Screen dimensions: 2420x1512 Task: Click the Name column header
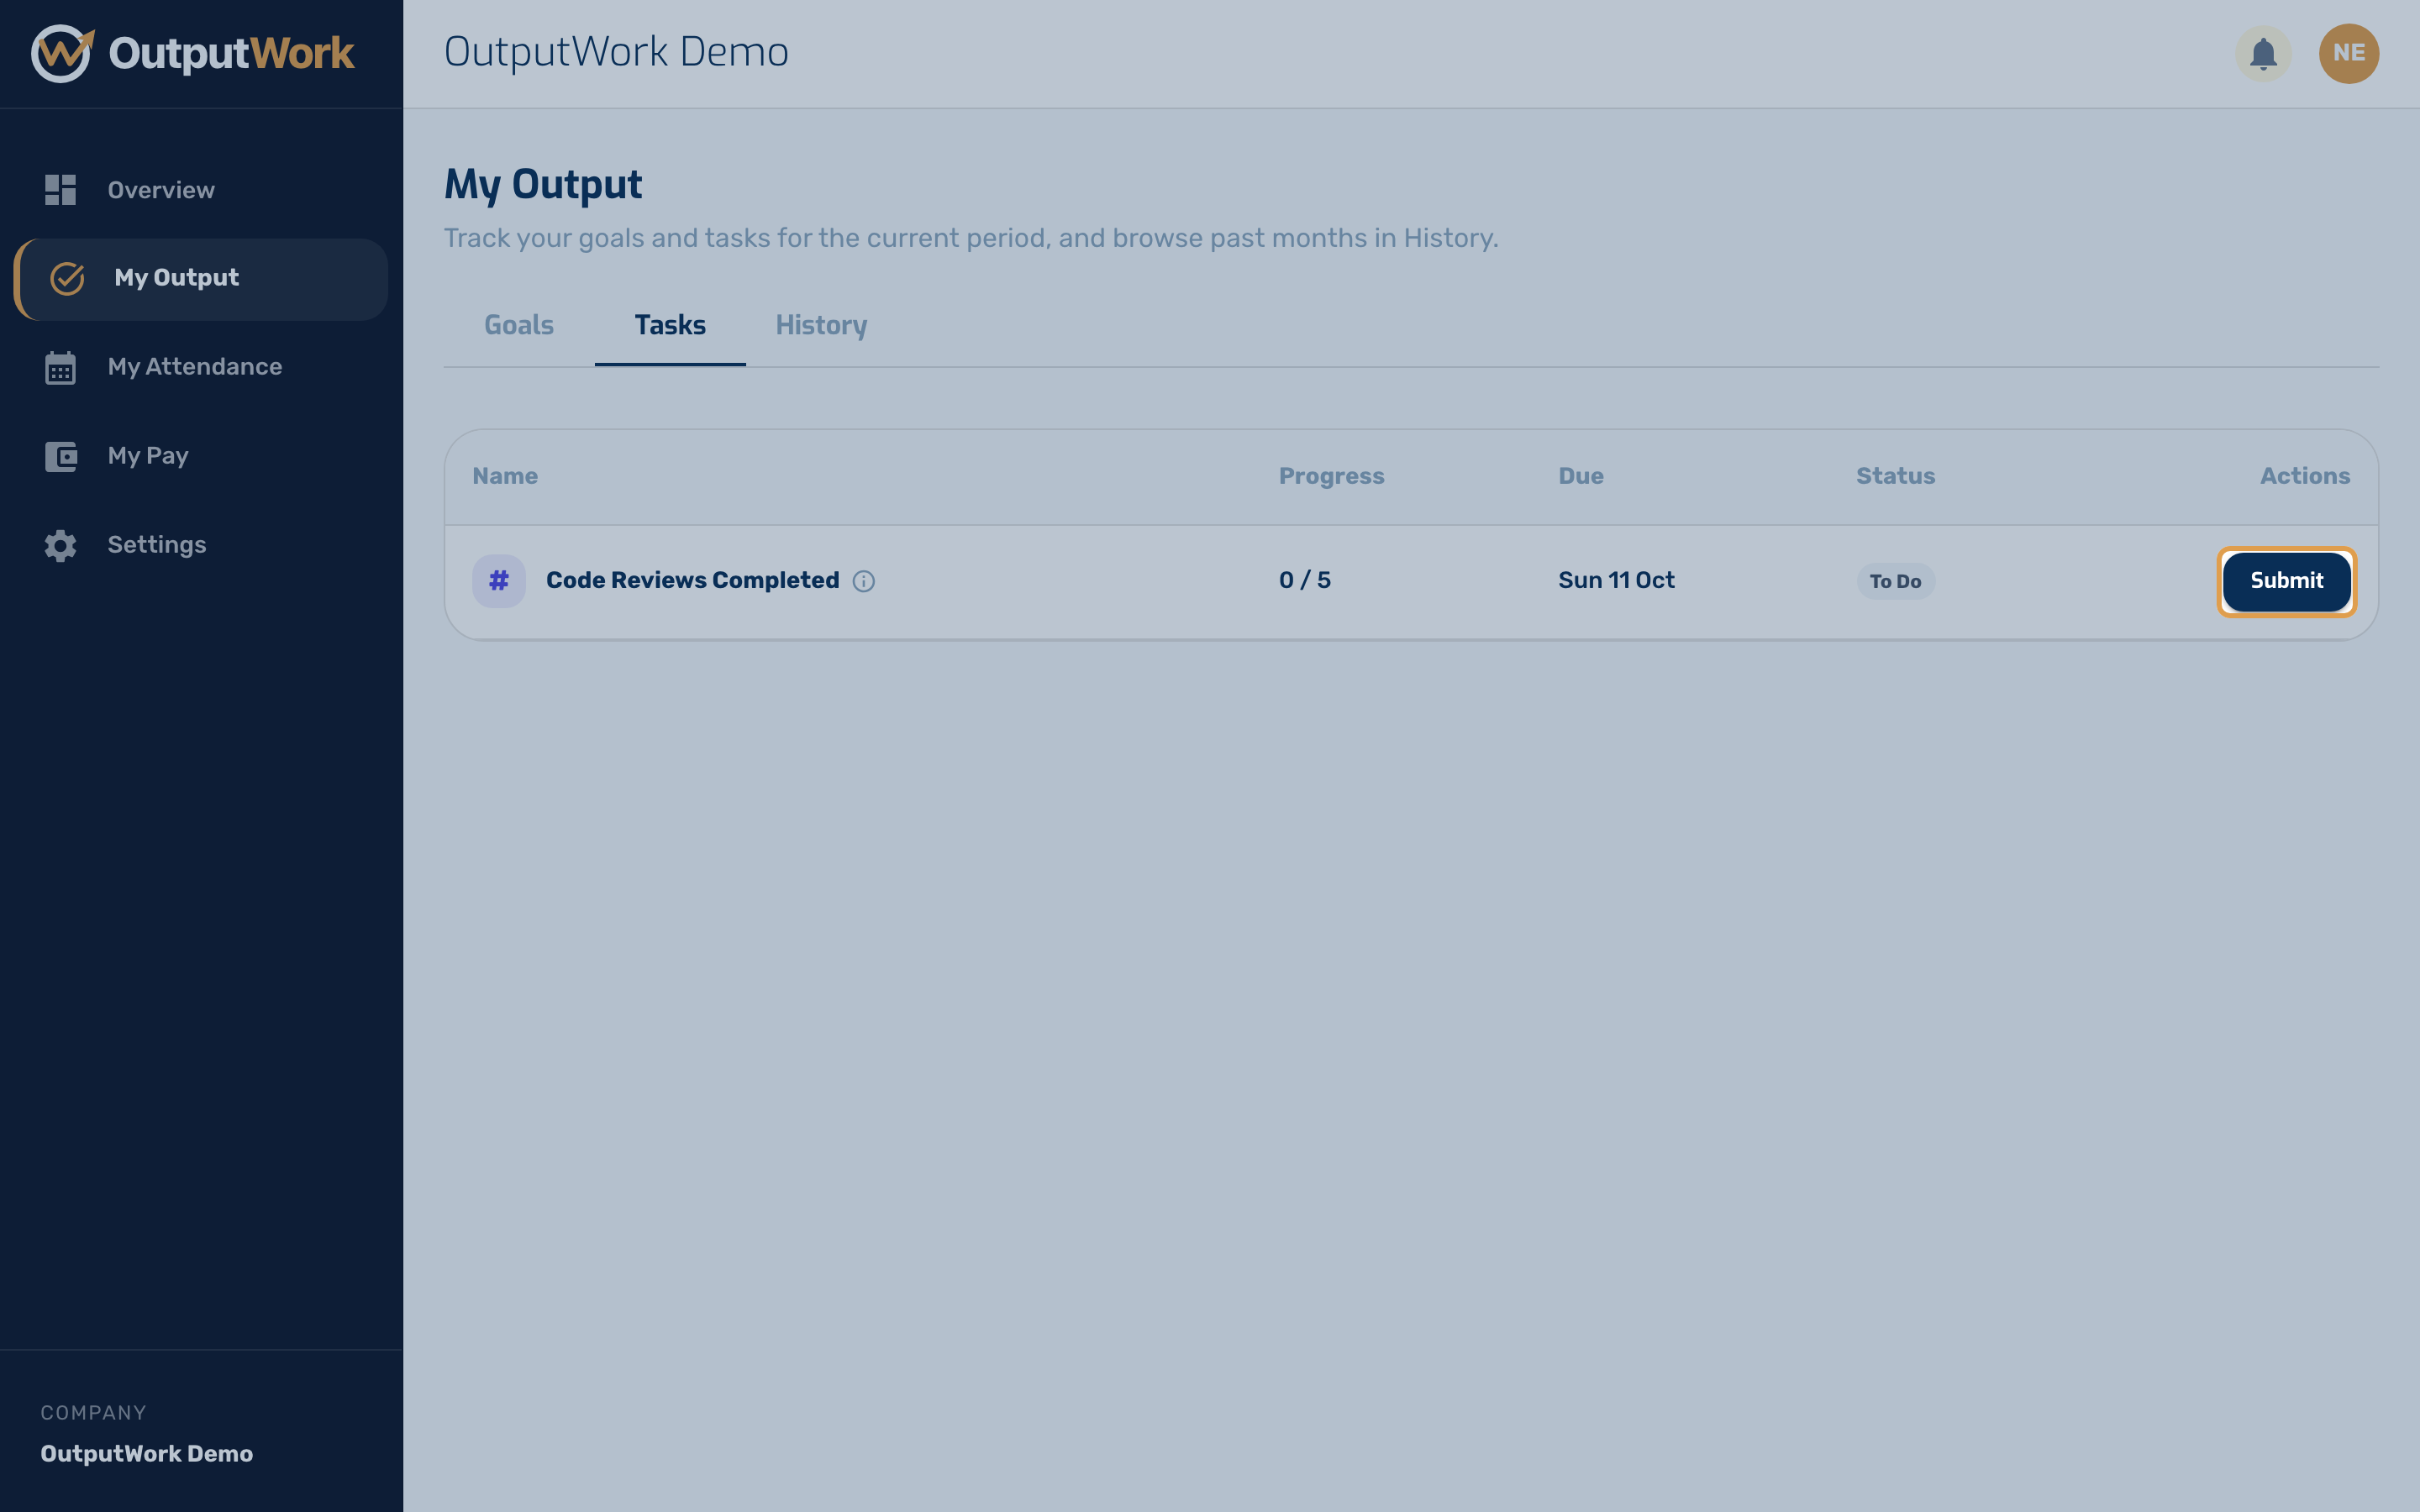point(505,476)
